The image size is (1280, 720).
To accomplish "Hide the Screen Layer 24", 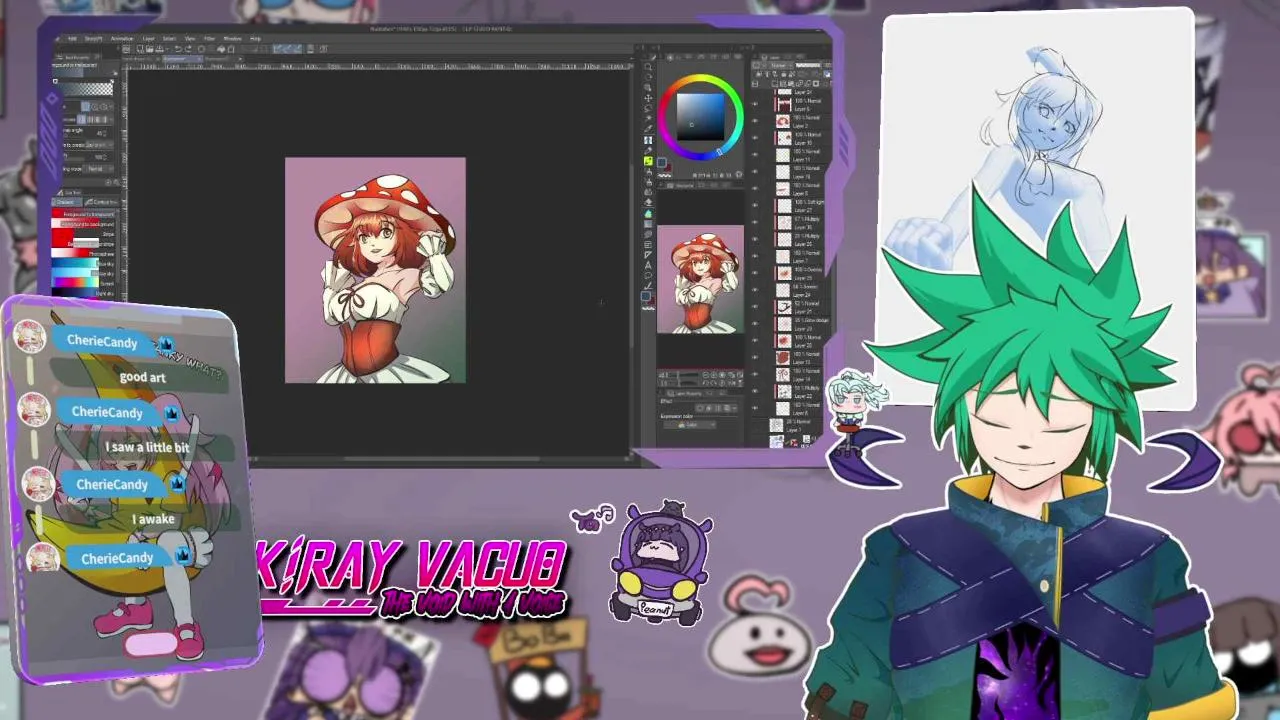I will (x=755, y=290).
